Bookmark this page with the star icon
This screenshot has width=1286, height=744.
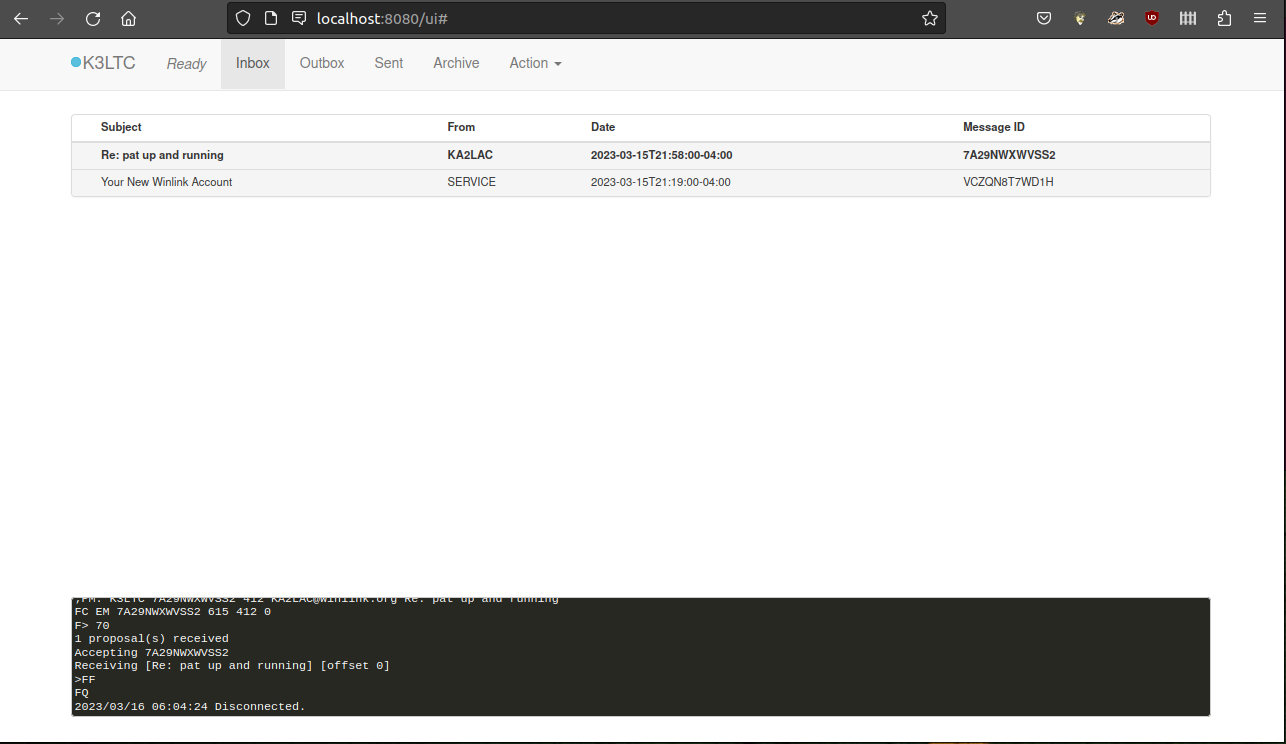[x=929, y=18]
